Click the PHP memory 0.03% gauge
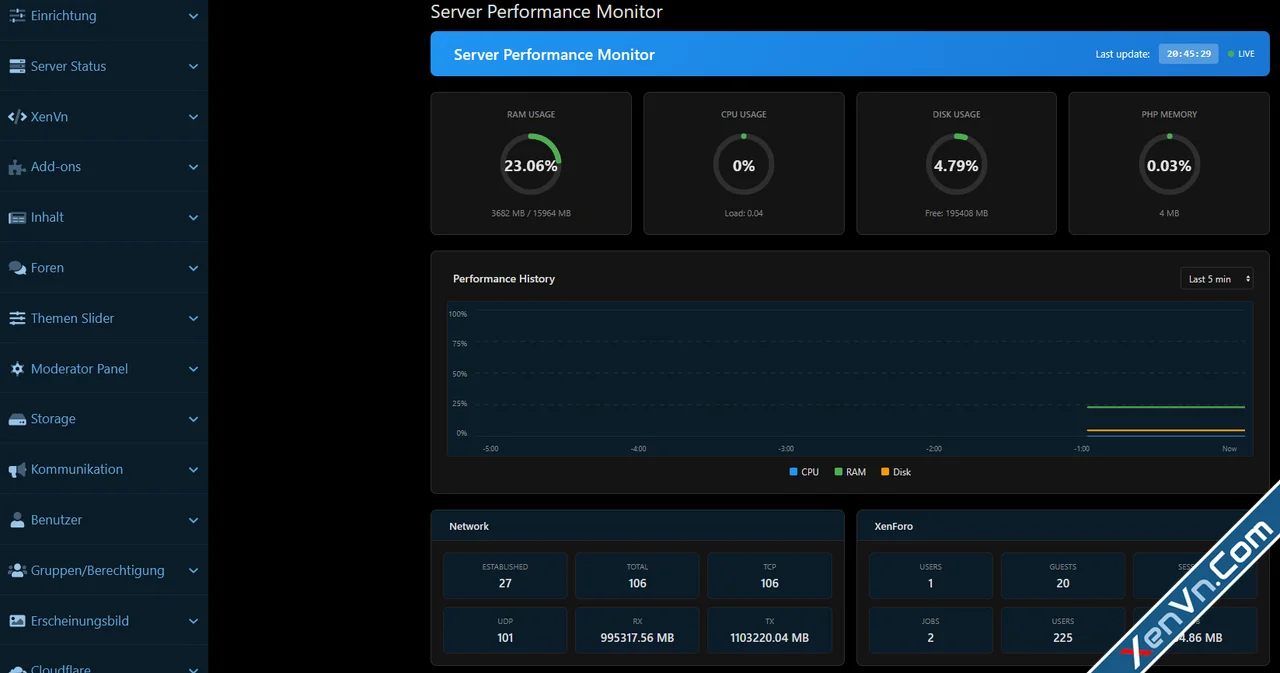Screen dimensions: 1280x673 (1170, 165)
